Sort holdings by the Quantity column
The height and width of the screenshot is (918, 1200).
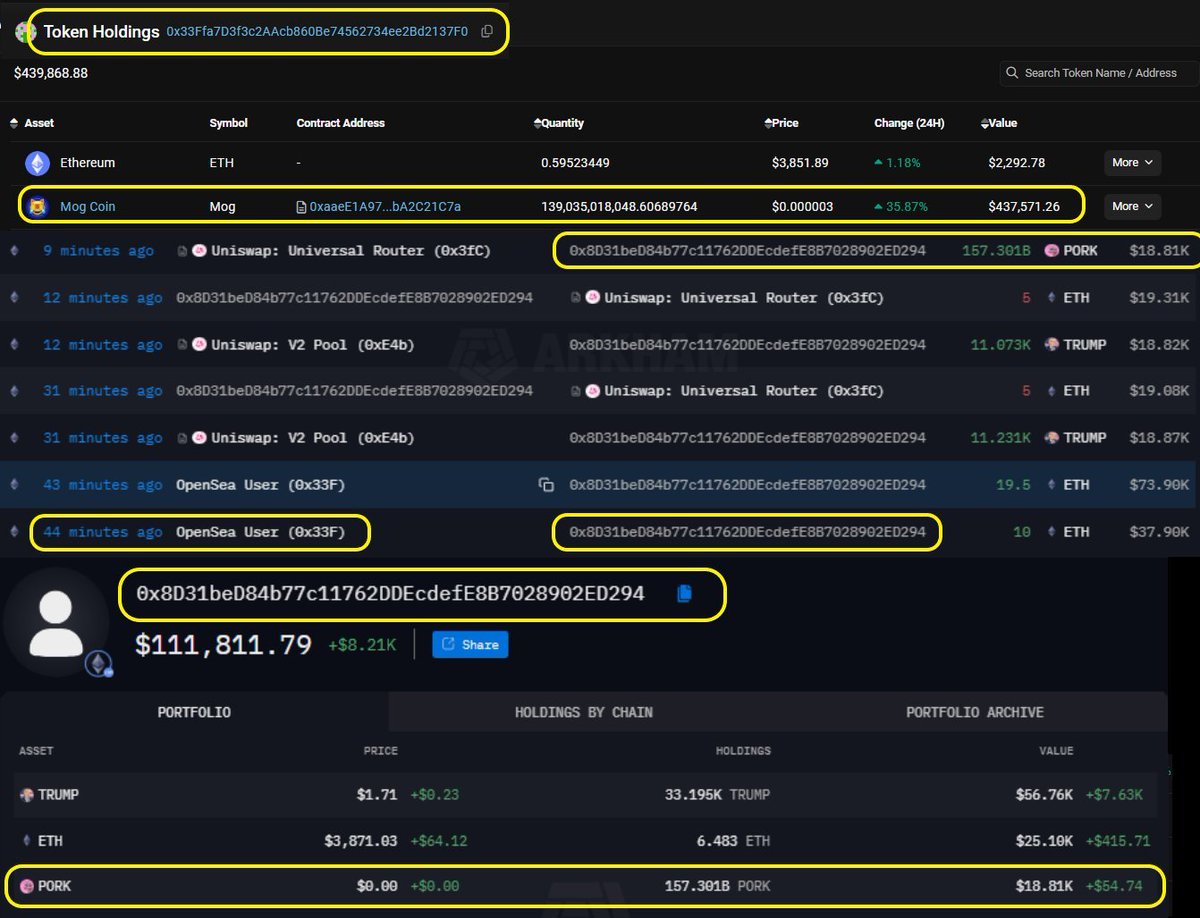coord(559,123)
